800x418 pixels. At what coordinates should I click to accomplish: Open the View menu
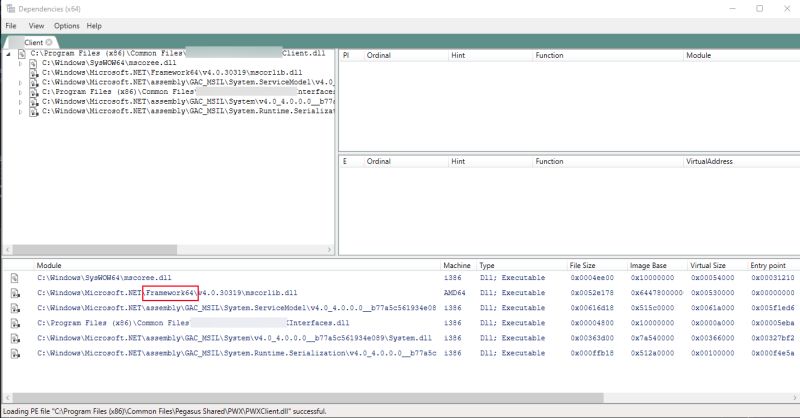pos(36,26)
